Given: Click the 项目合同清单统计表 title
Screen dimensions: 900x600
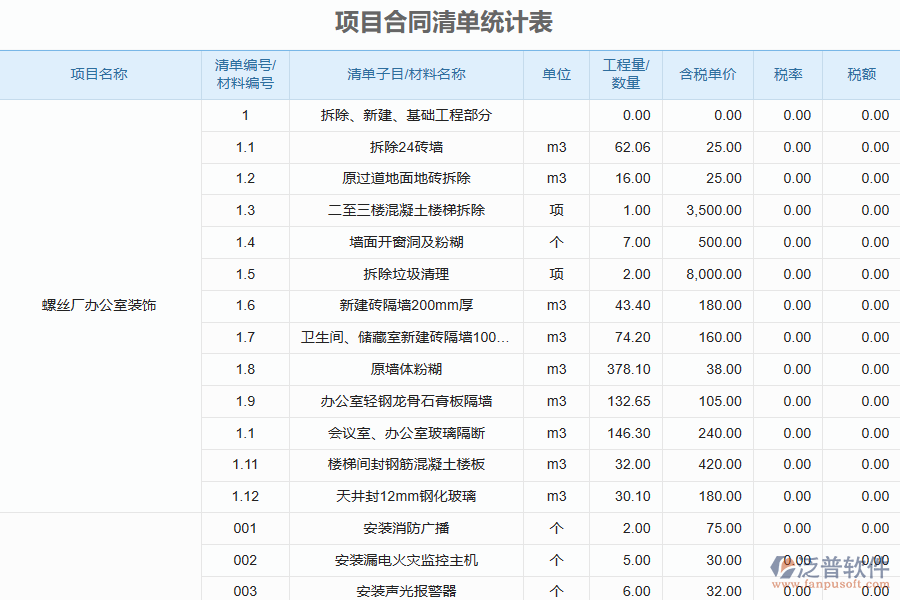Looking at the screenshot, I should (448, 20).
